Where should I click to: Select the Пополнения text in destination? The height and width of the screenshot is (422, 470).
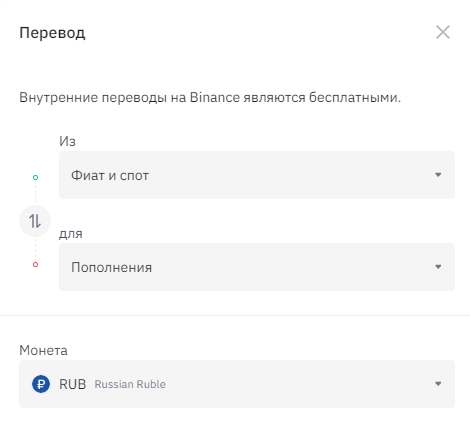pyautogui.click(x=112, y=267)
